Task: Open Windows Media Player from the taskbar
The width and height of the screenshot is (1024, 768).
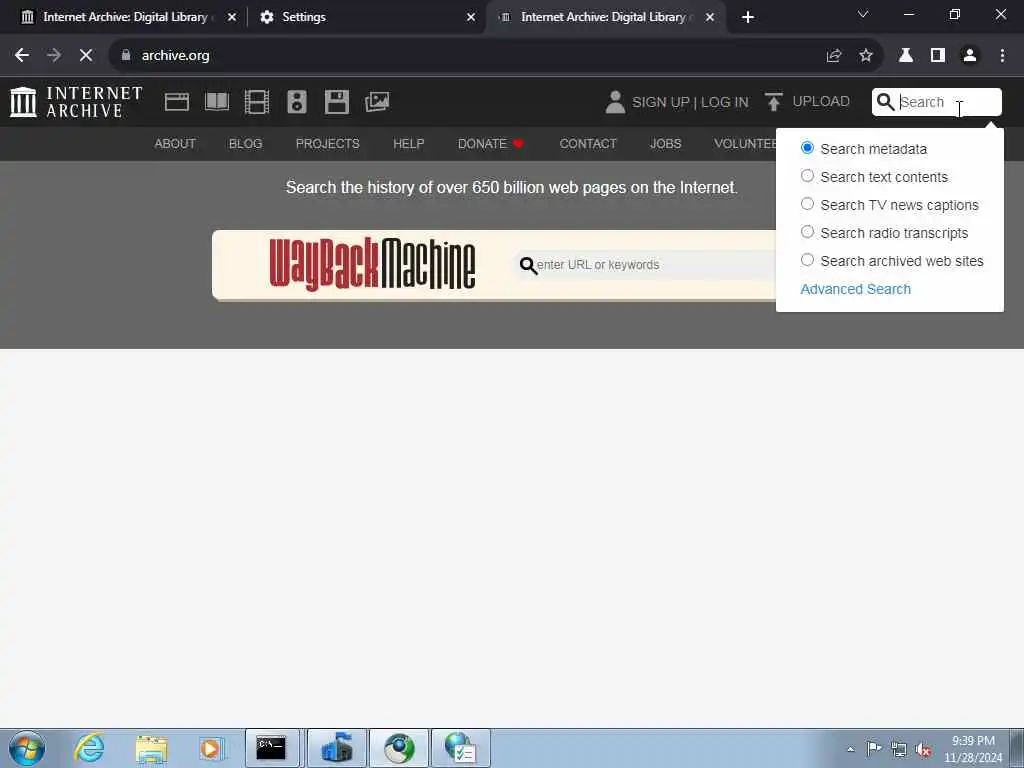Action: (x=211, y=748)
